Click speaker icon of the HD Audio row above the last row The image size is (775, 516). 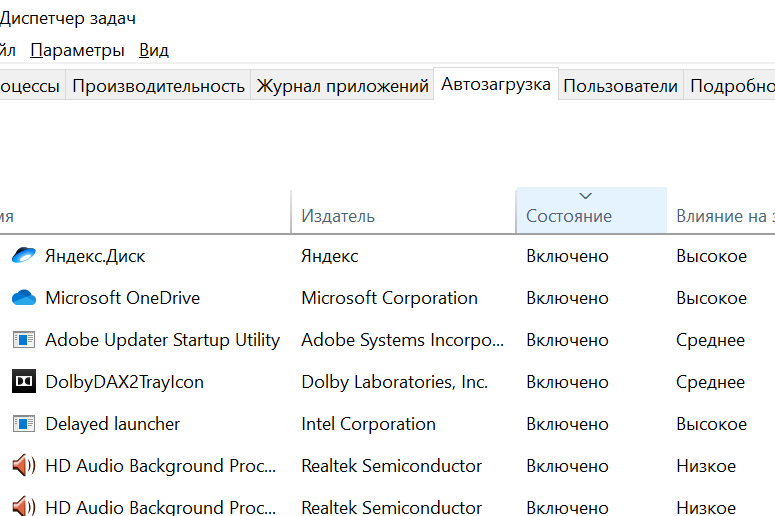24,466
